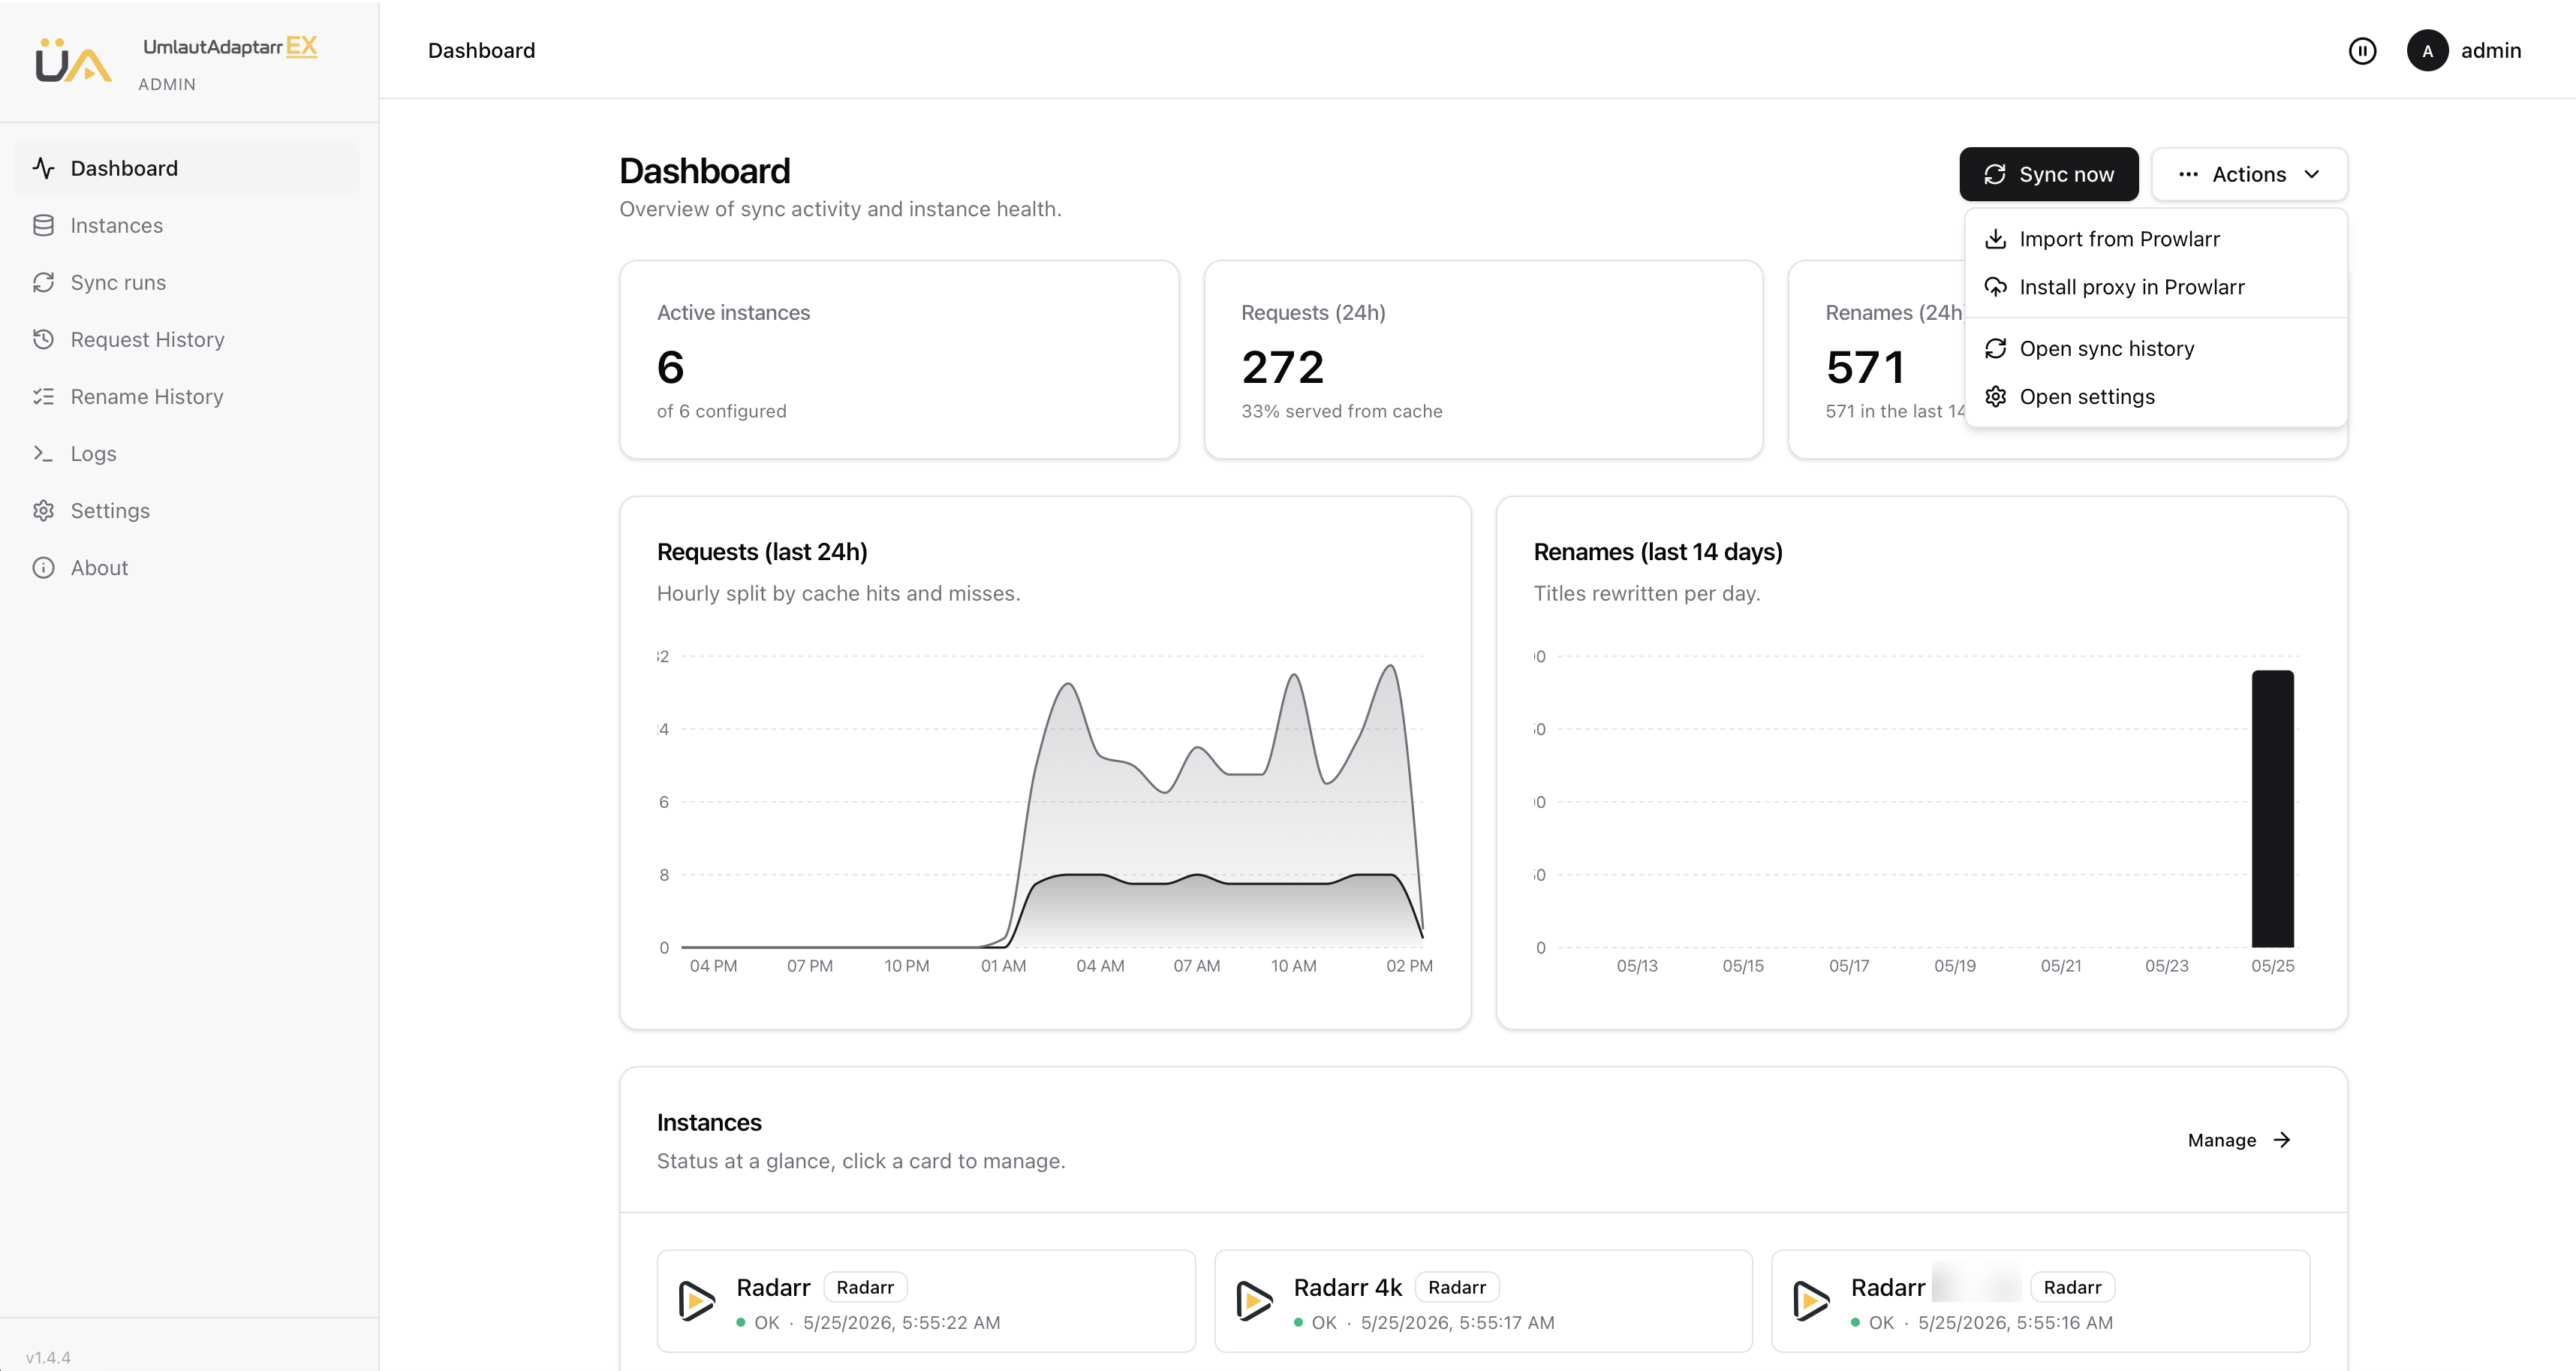Viewport: 2576px width, 1371px height.
Task: Click the Active instances card
Action: (899, 360)
